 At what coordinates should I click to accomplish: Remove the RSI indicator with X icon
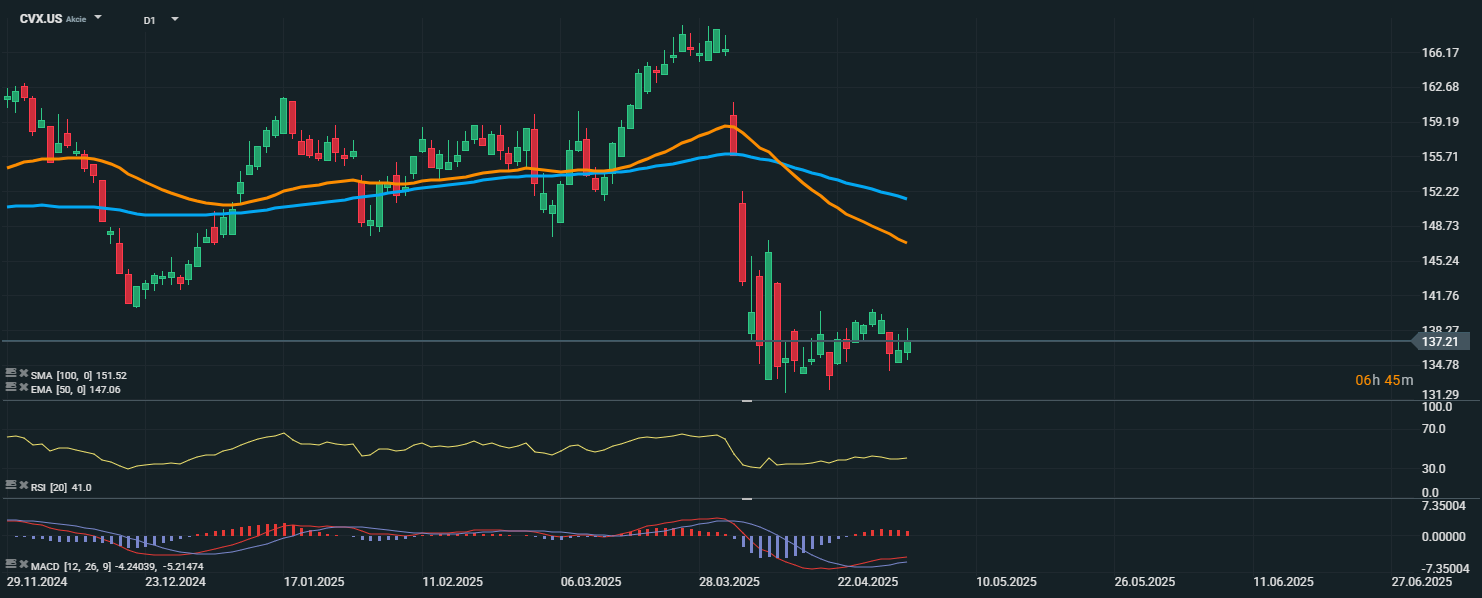point(24,485)
